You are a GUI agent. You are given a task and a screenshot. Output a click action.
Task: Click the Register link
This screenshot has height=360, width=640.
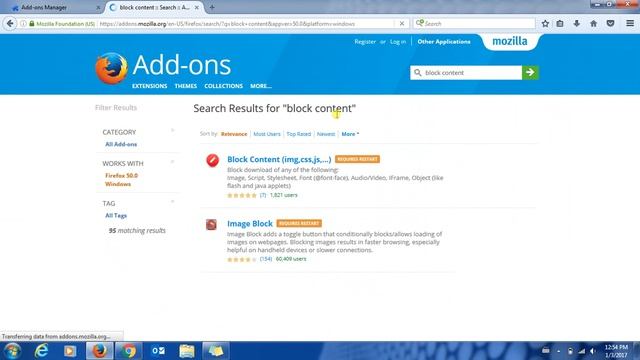(x=365, y=42)
